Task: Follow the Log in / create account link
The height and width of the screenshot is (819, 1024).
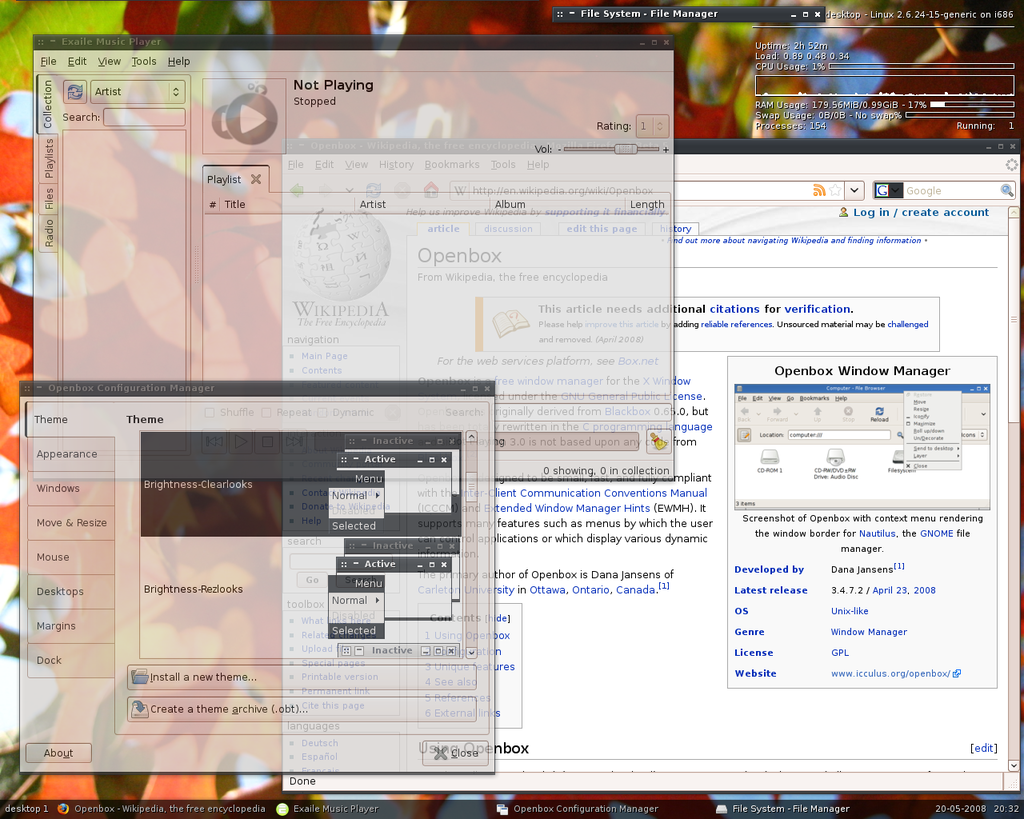Action: pyautogui.click(x=920, y=212)
